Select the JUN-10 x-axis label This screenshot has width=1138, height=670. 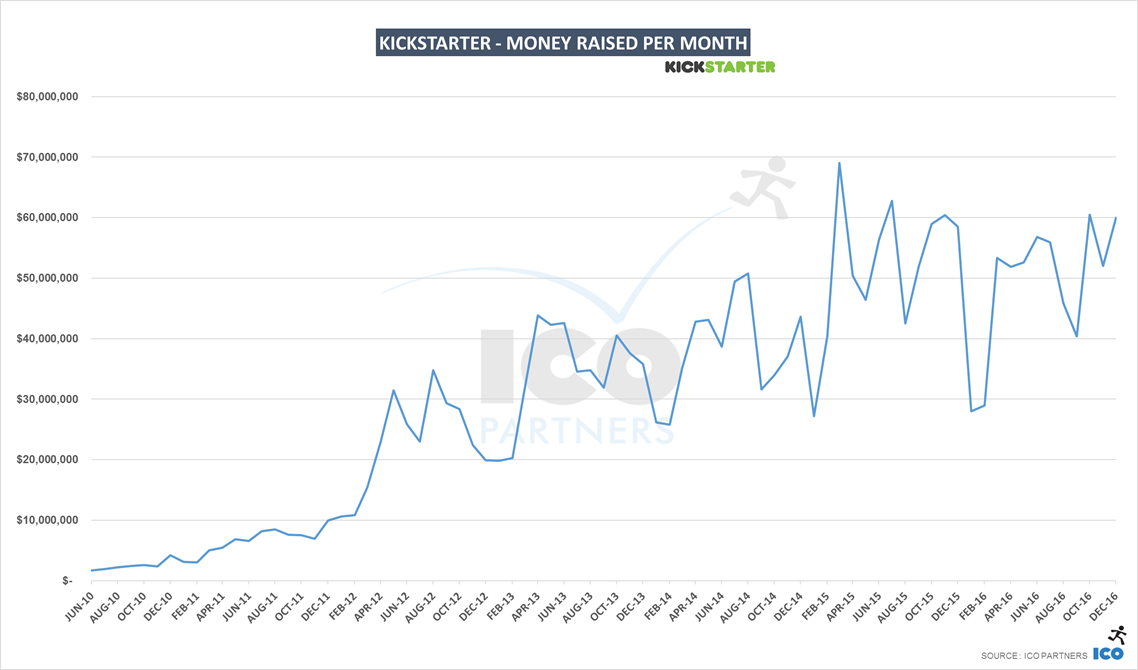79,606
